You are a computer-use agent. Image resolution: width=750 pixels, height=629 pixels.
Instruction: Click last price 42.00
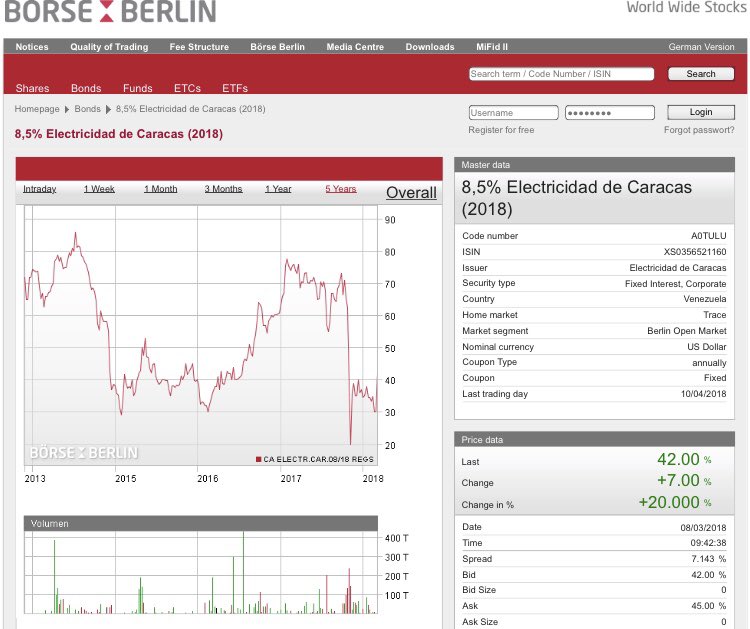(x=678, y=459)
